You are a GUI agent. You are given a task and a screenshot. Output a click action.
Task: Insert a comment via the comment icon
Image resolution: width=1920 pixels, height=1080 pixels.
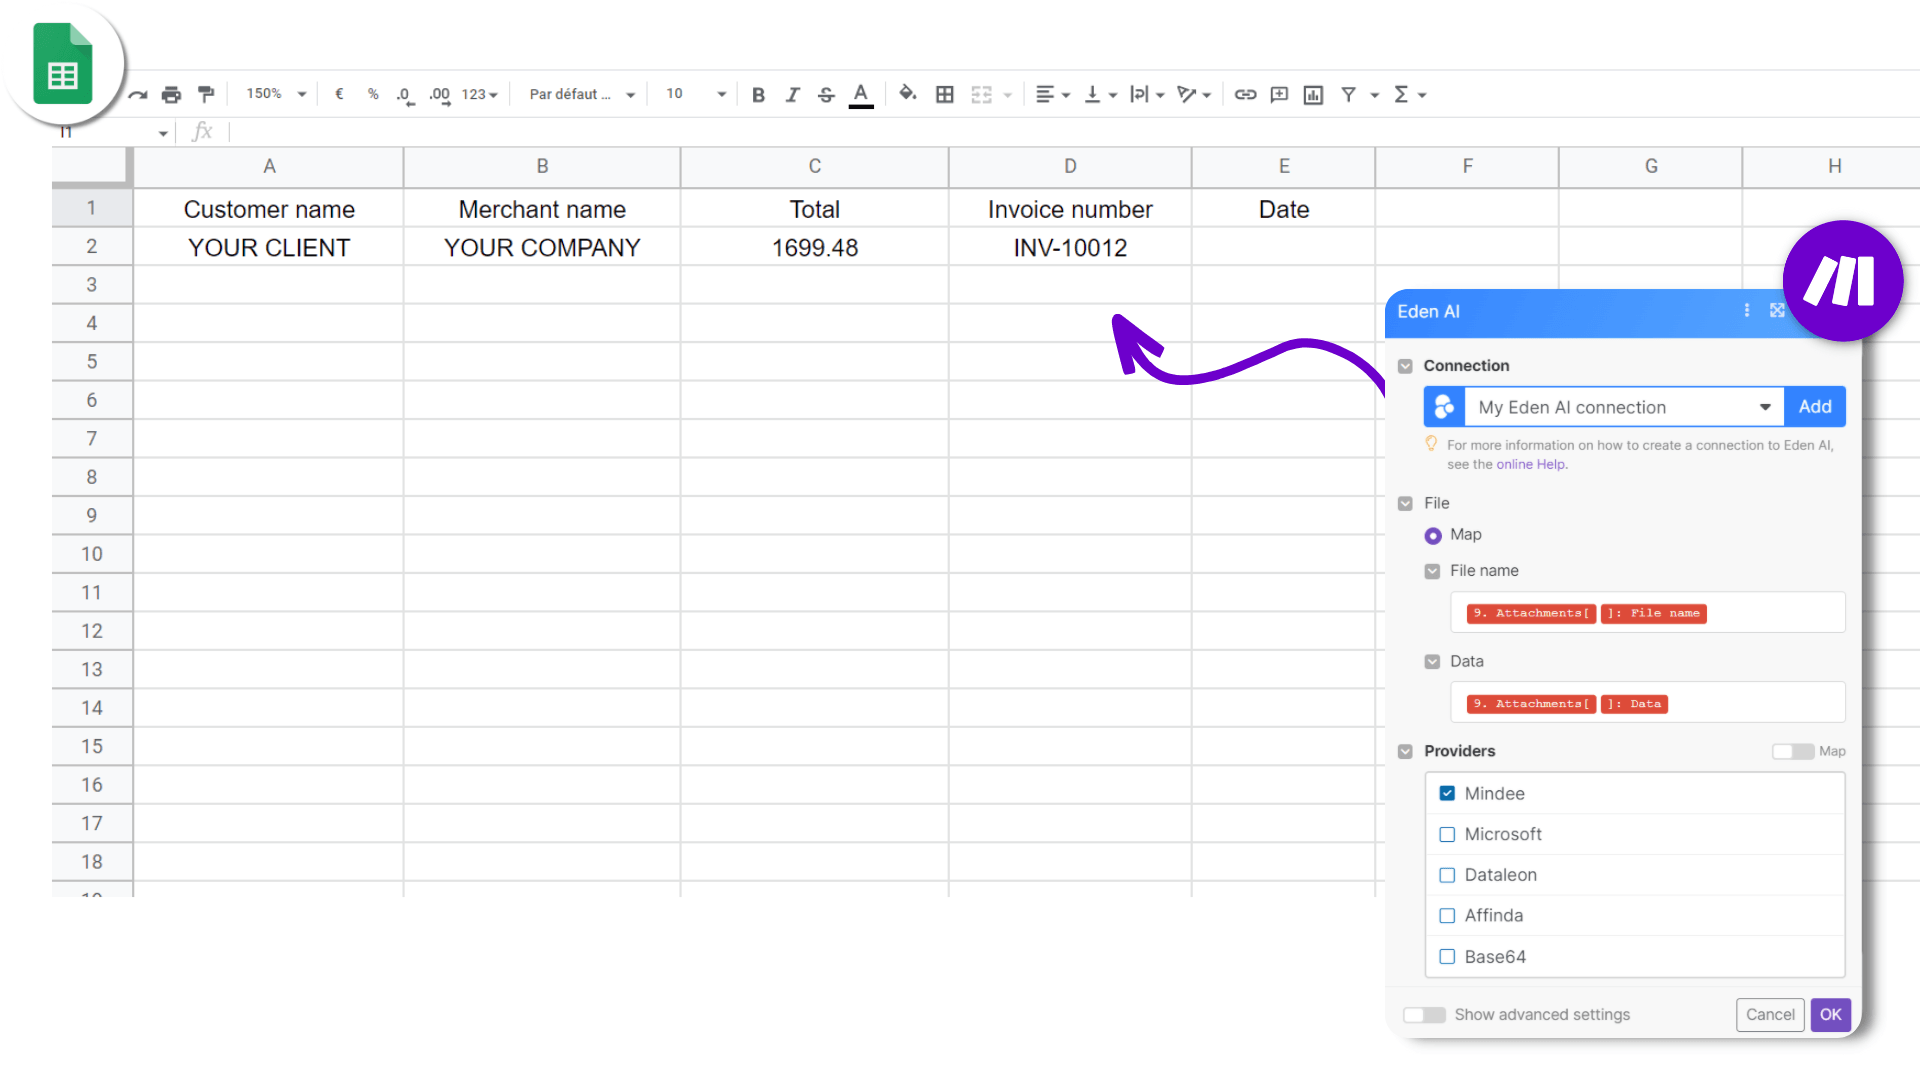(1279, 94)
